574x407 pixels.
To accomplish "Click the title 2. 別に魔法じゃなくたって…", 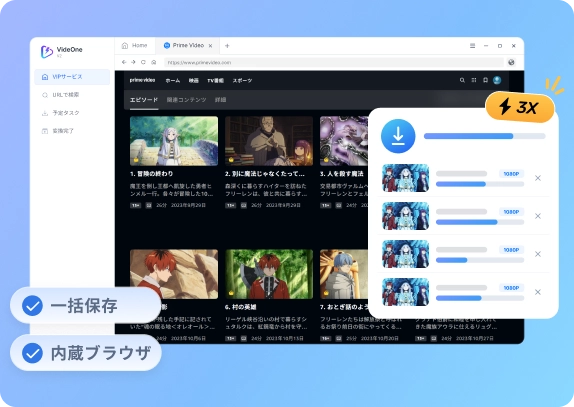I will click(265, 173).
